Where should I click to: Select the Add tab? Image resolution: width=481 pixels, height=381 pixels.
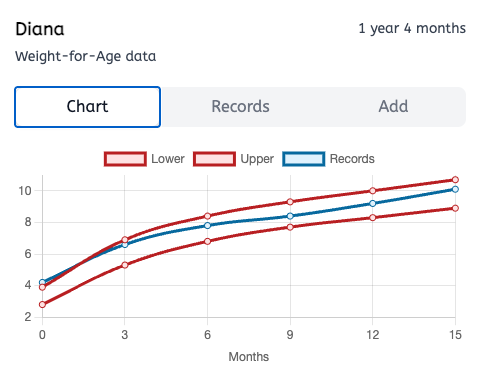click(x=393, y=107)
